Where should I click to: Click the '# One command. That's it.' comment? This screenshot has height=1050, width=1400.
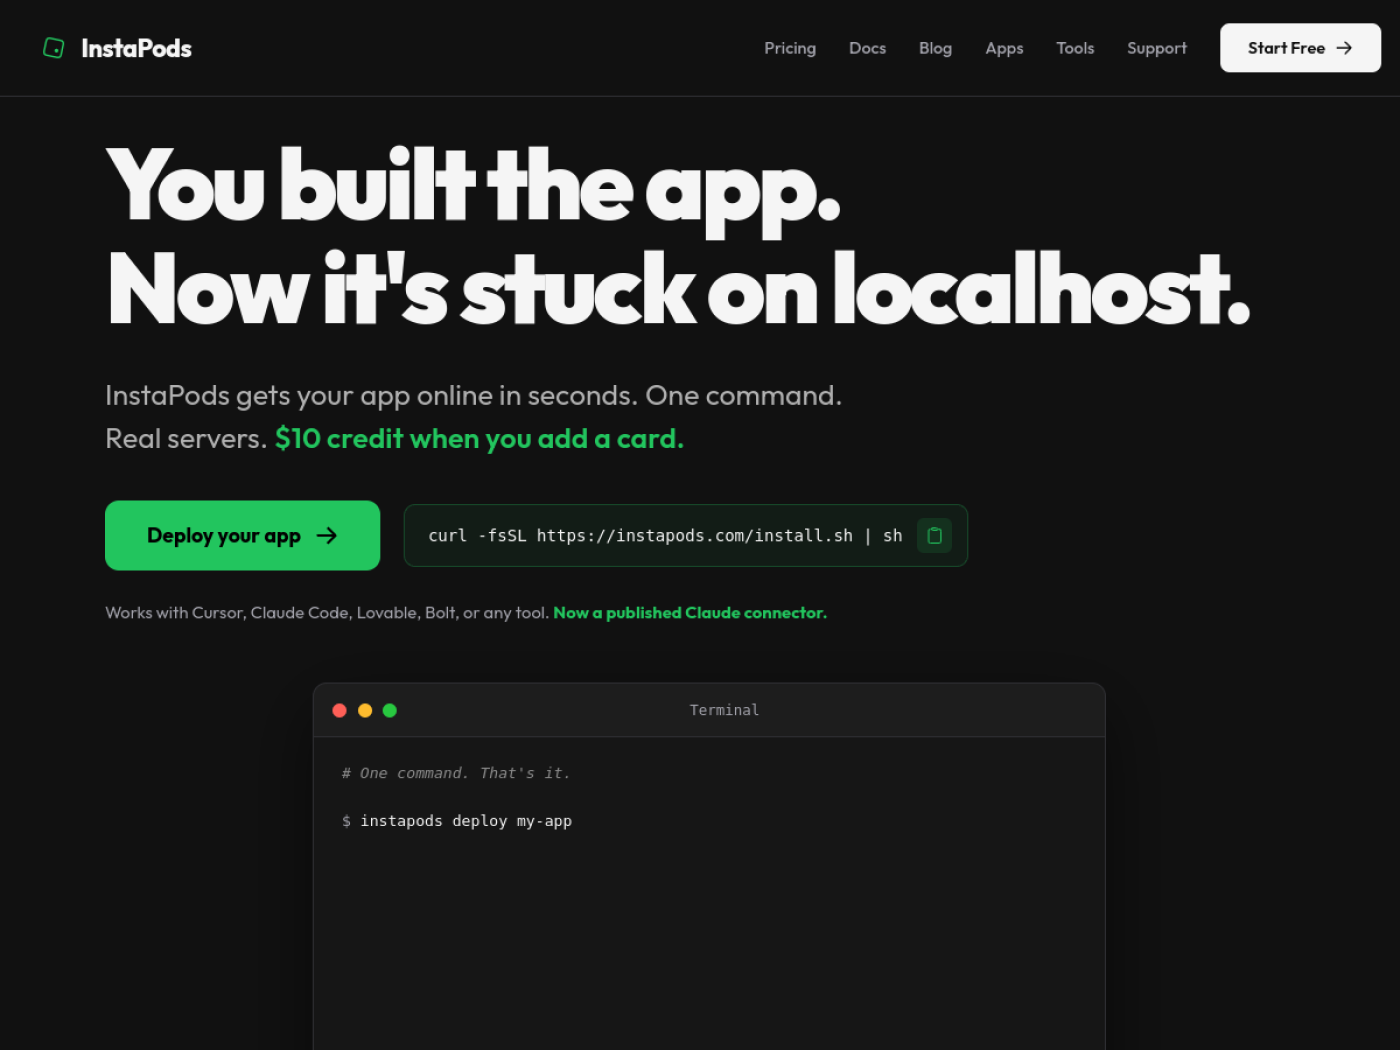coord(456,773)
